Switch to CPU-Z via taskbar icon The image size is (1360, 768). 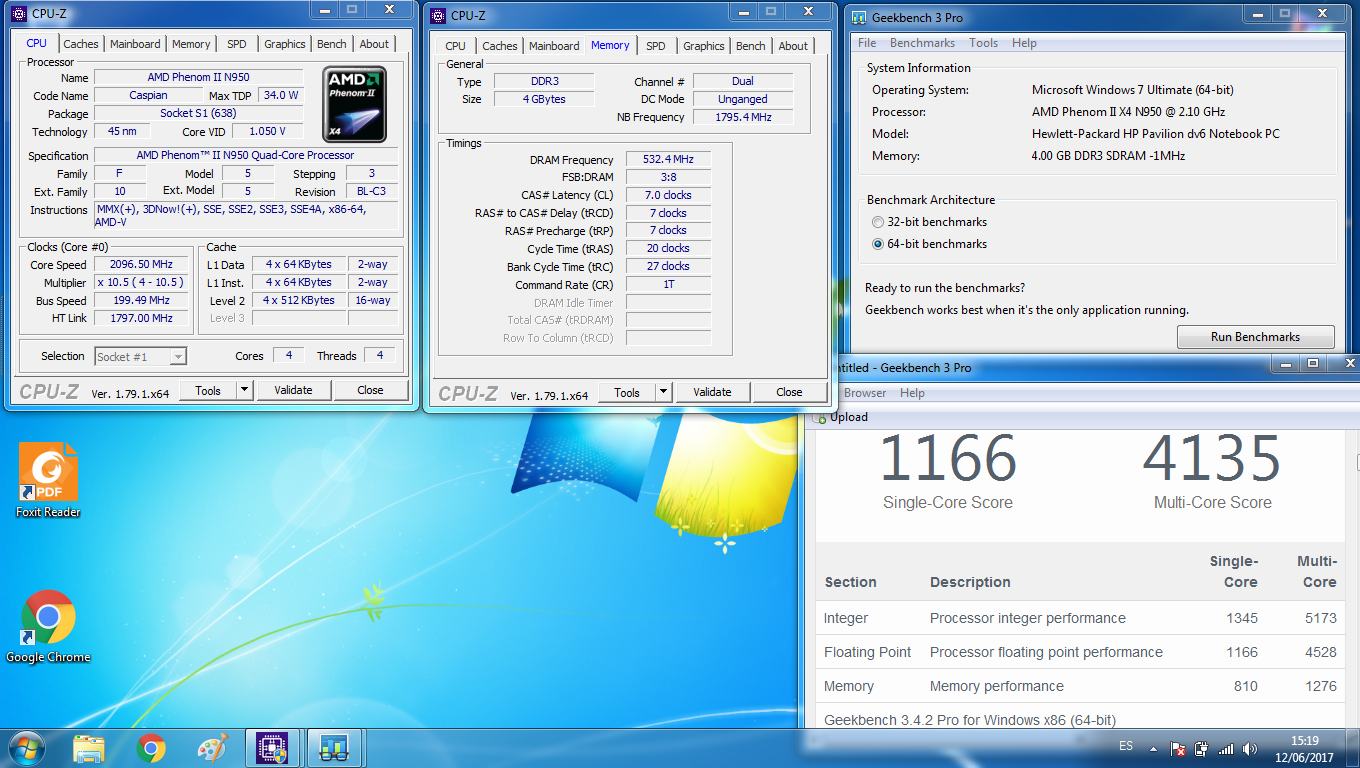coord(274,748)
